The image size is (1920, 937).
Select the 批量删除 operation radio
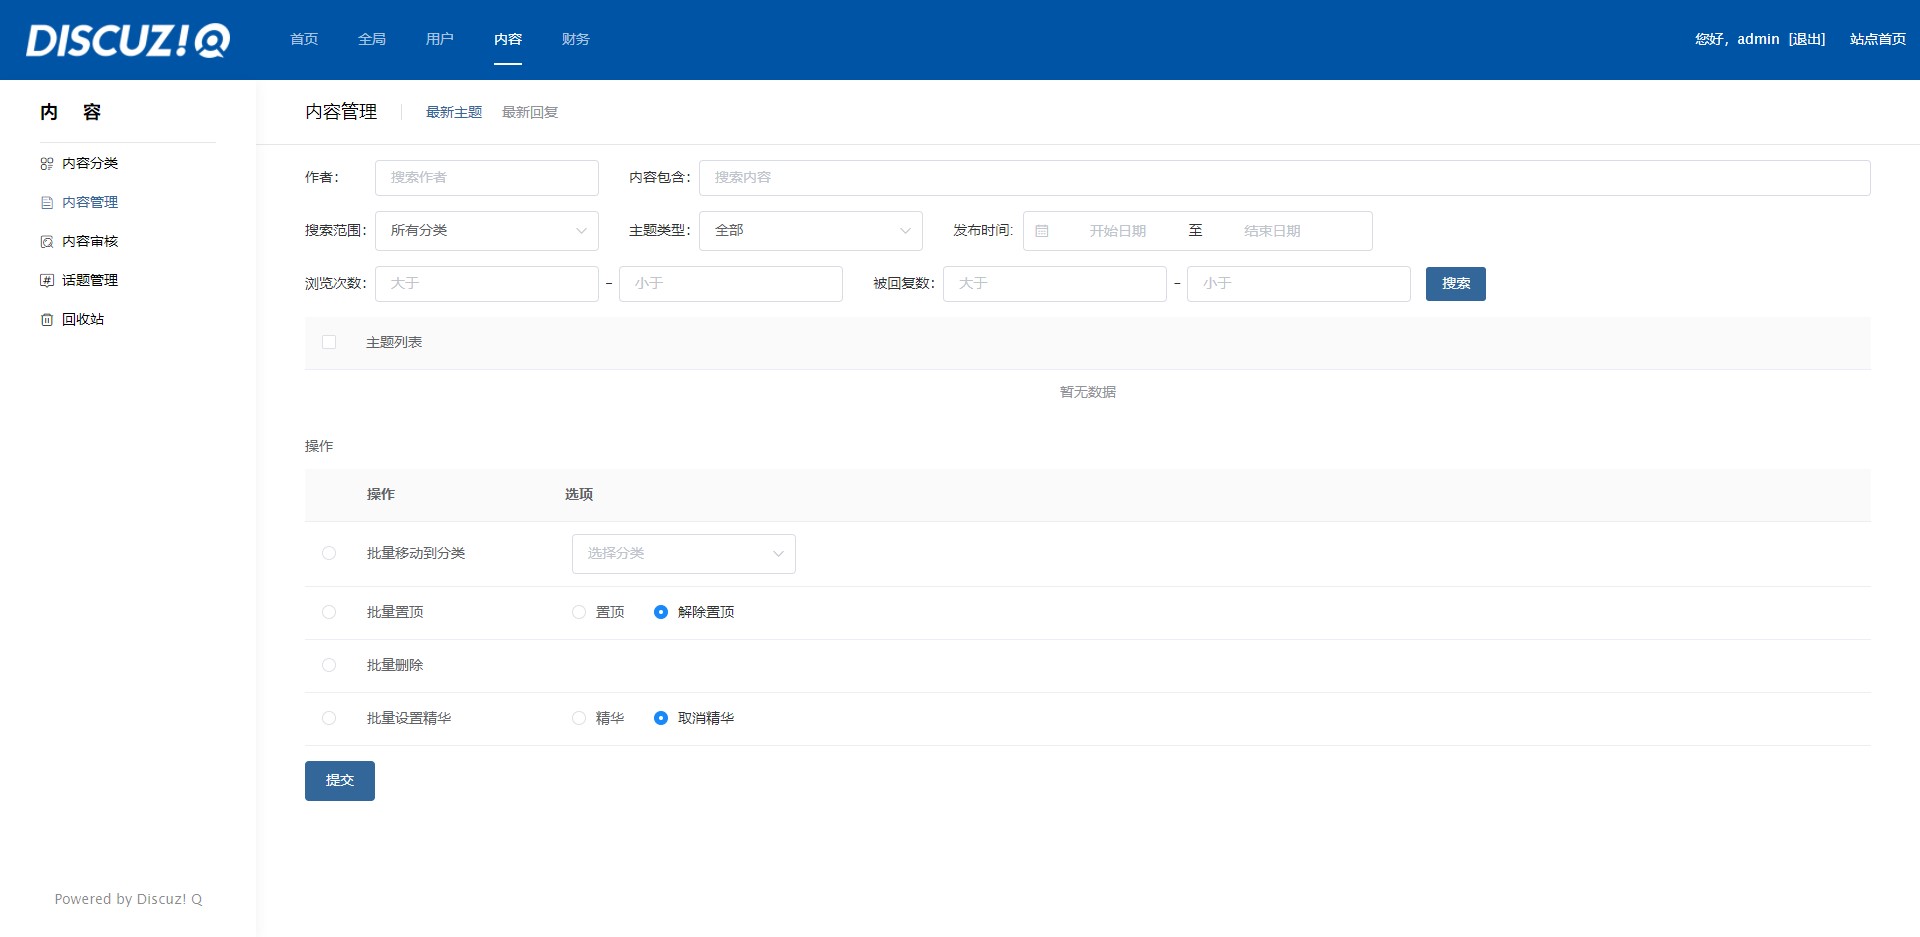329,665
